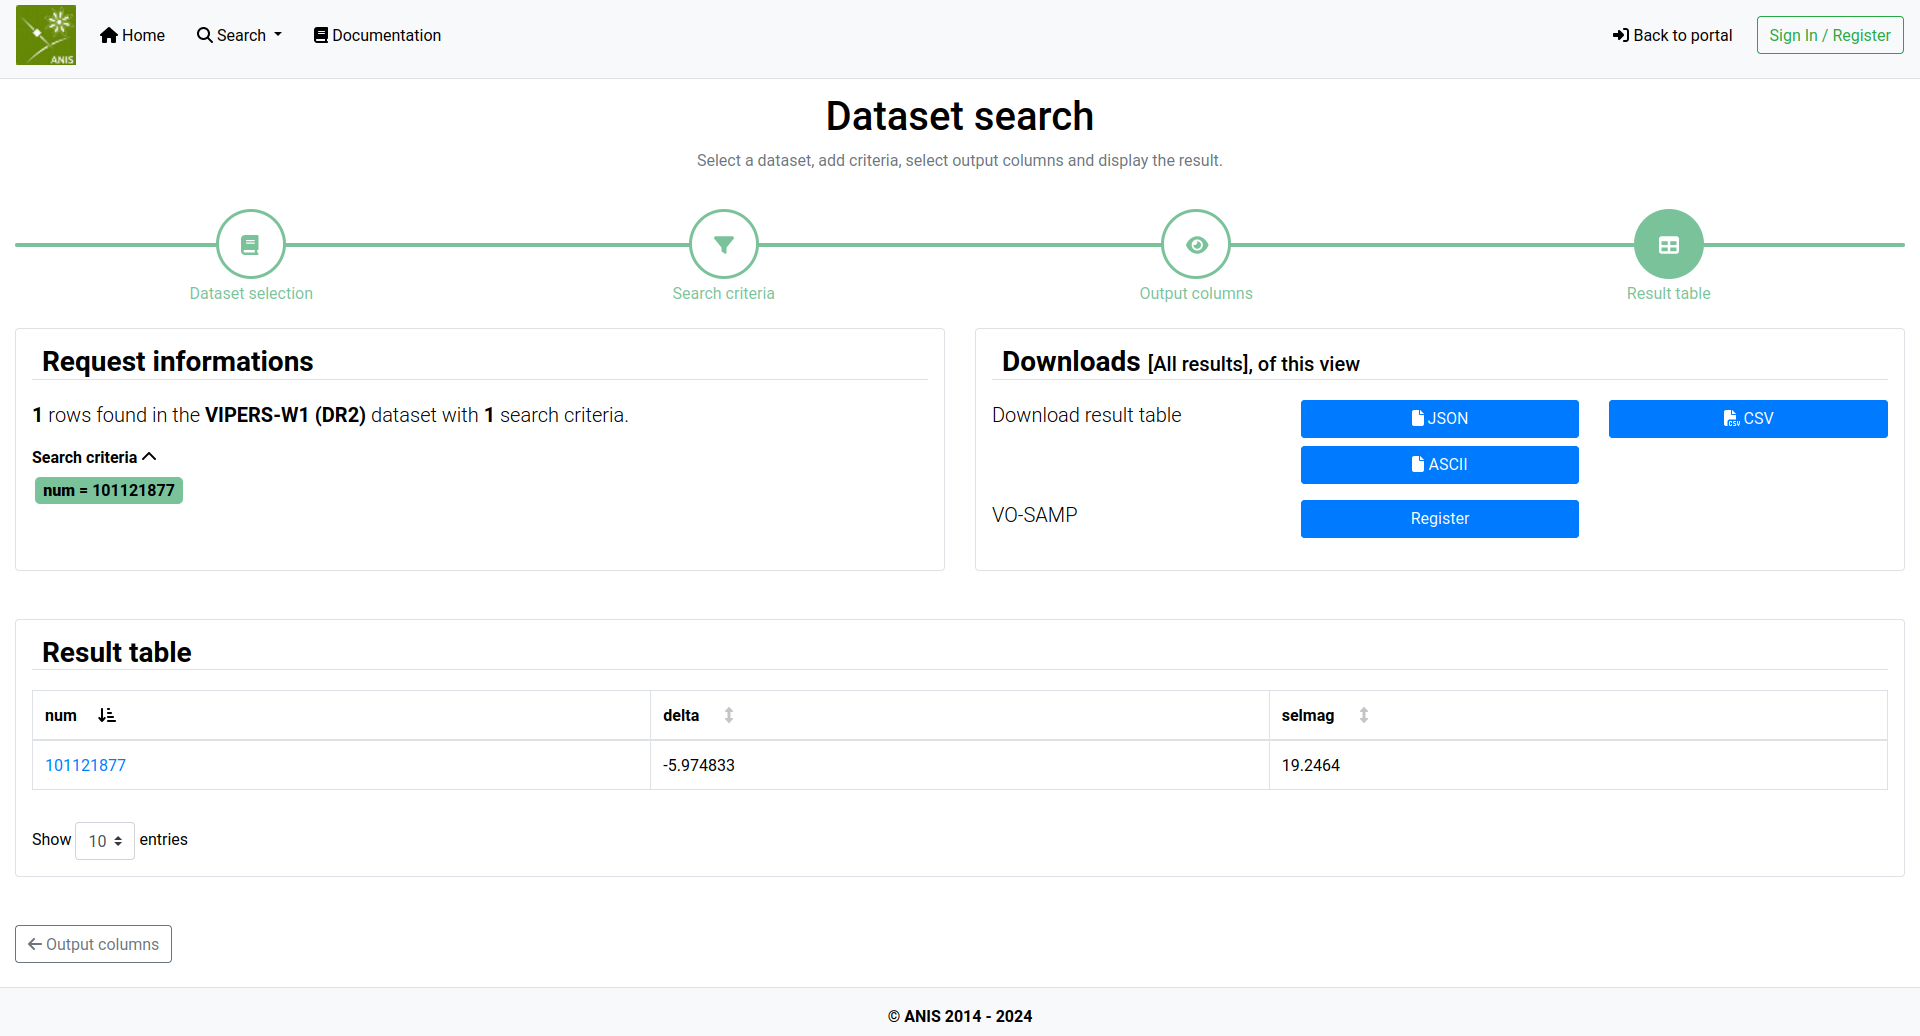Viewport: 1920px width, 1036px height.
Task: Open the Search dropdown menu
Action: 240,35
